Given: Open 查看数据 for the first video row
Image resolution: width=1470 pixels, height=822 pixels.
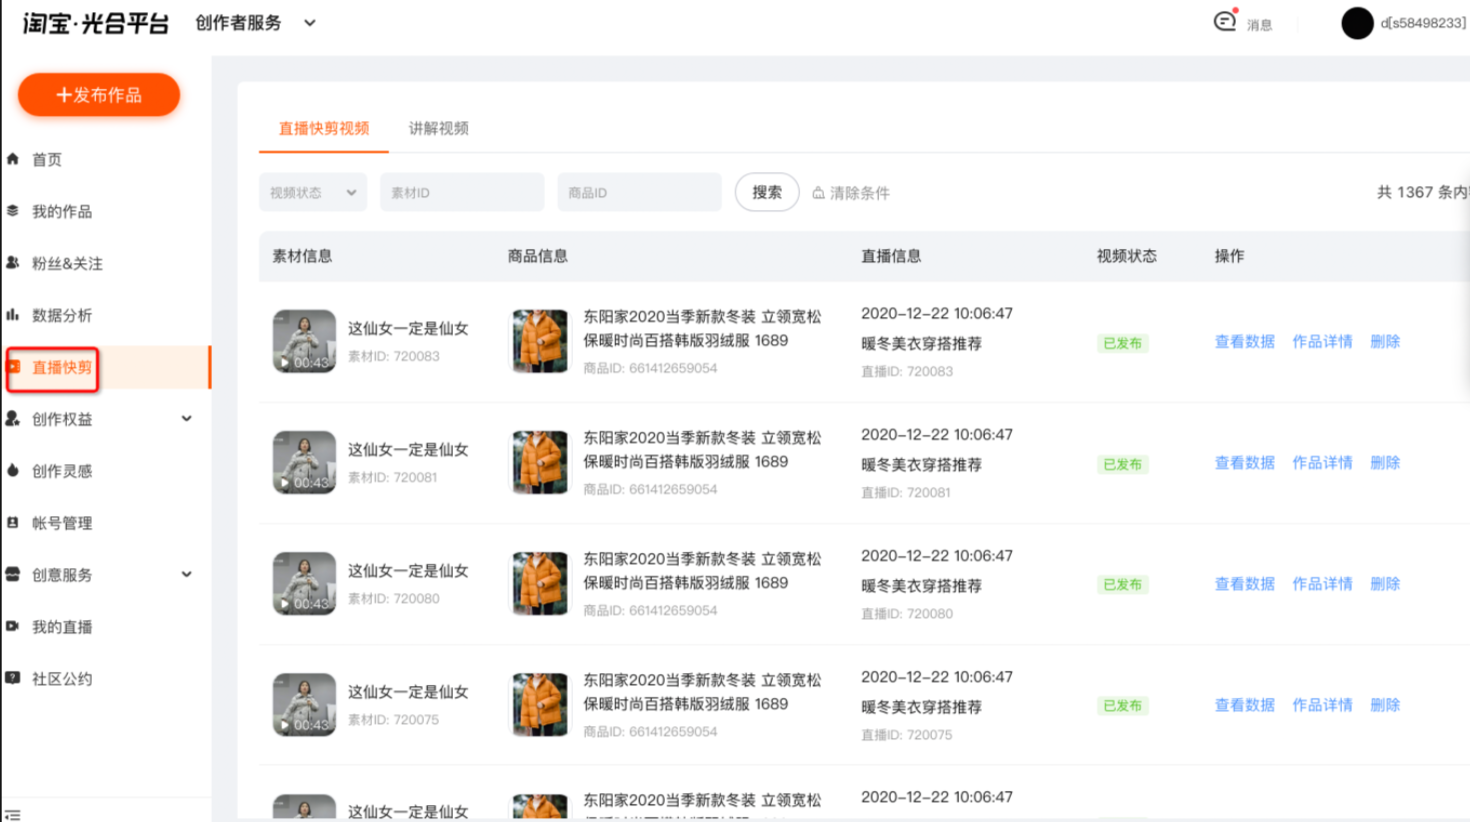Looking at the screenshot, I should pos(1244,342).
